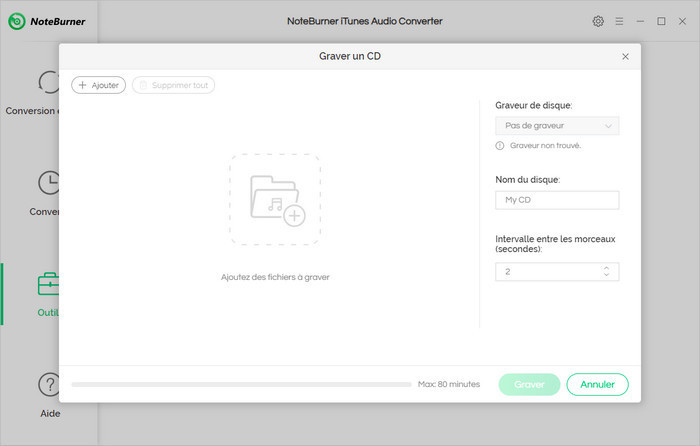Image resolution: width=700 pixels, height=446 pixels.
Task: Click the burn capacity progress bar
Action: (241, 384)
